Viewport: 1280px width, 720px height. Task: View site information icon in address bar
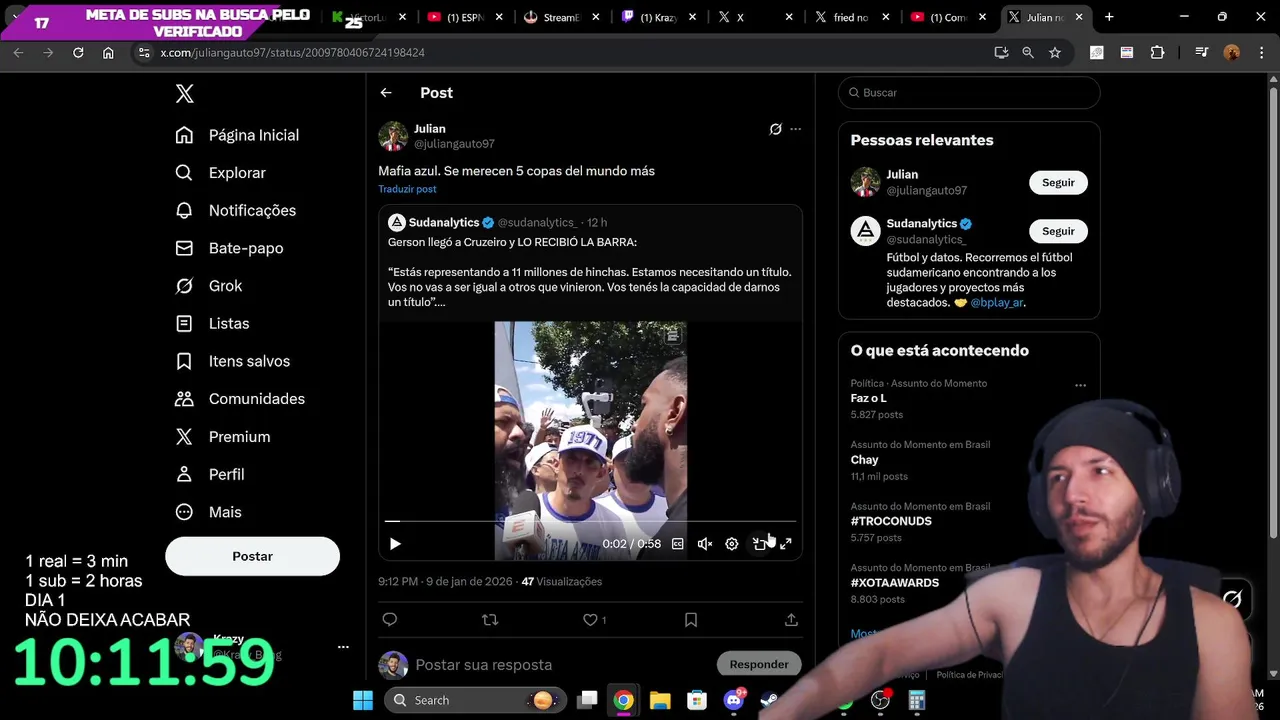click(144, 52)
